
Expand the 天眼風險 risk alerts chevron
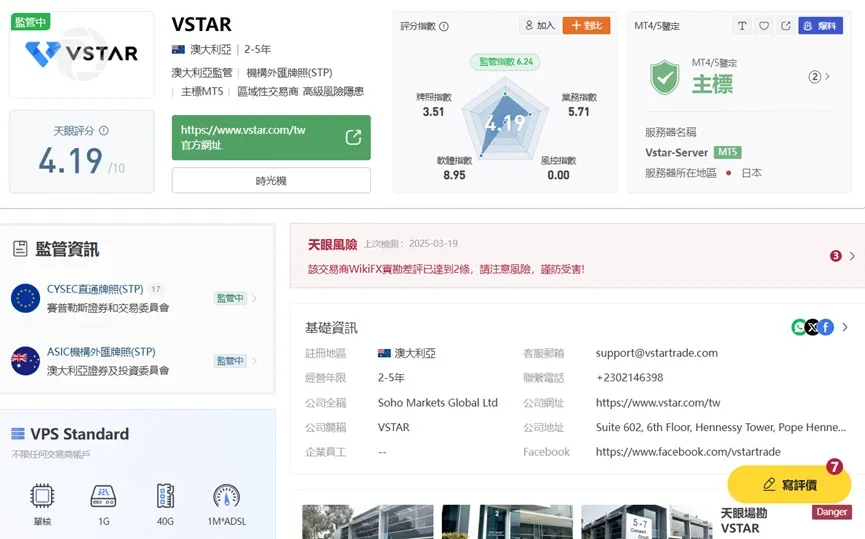852,256
